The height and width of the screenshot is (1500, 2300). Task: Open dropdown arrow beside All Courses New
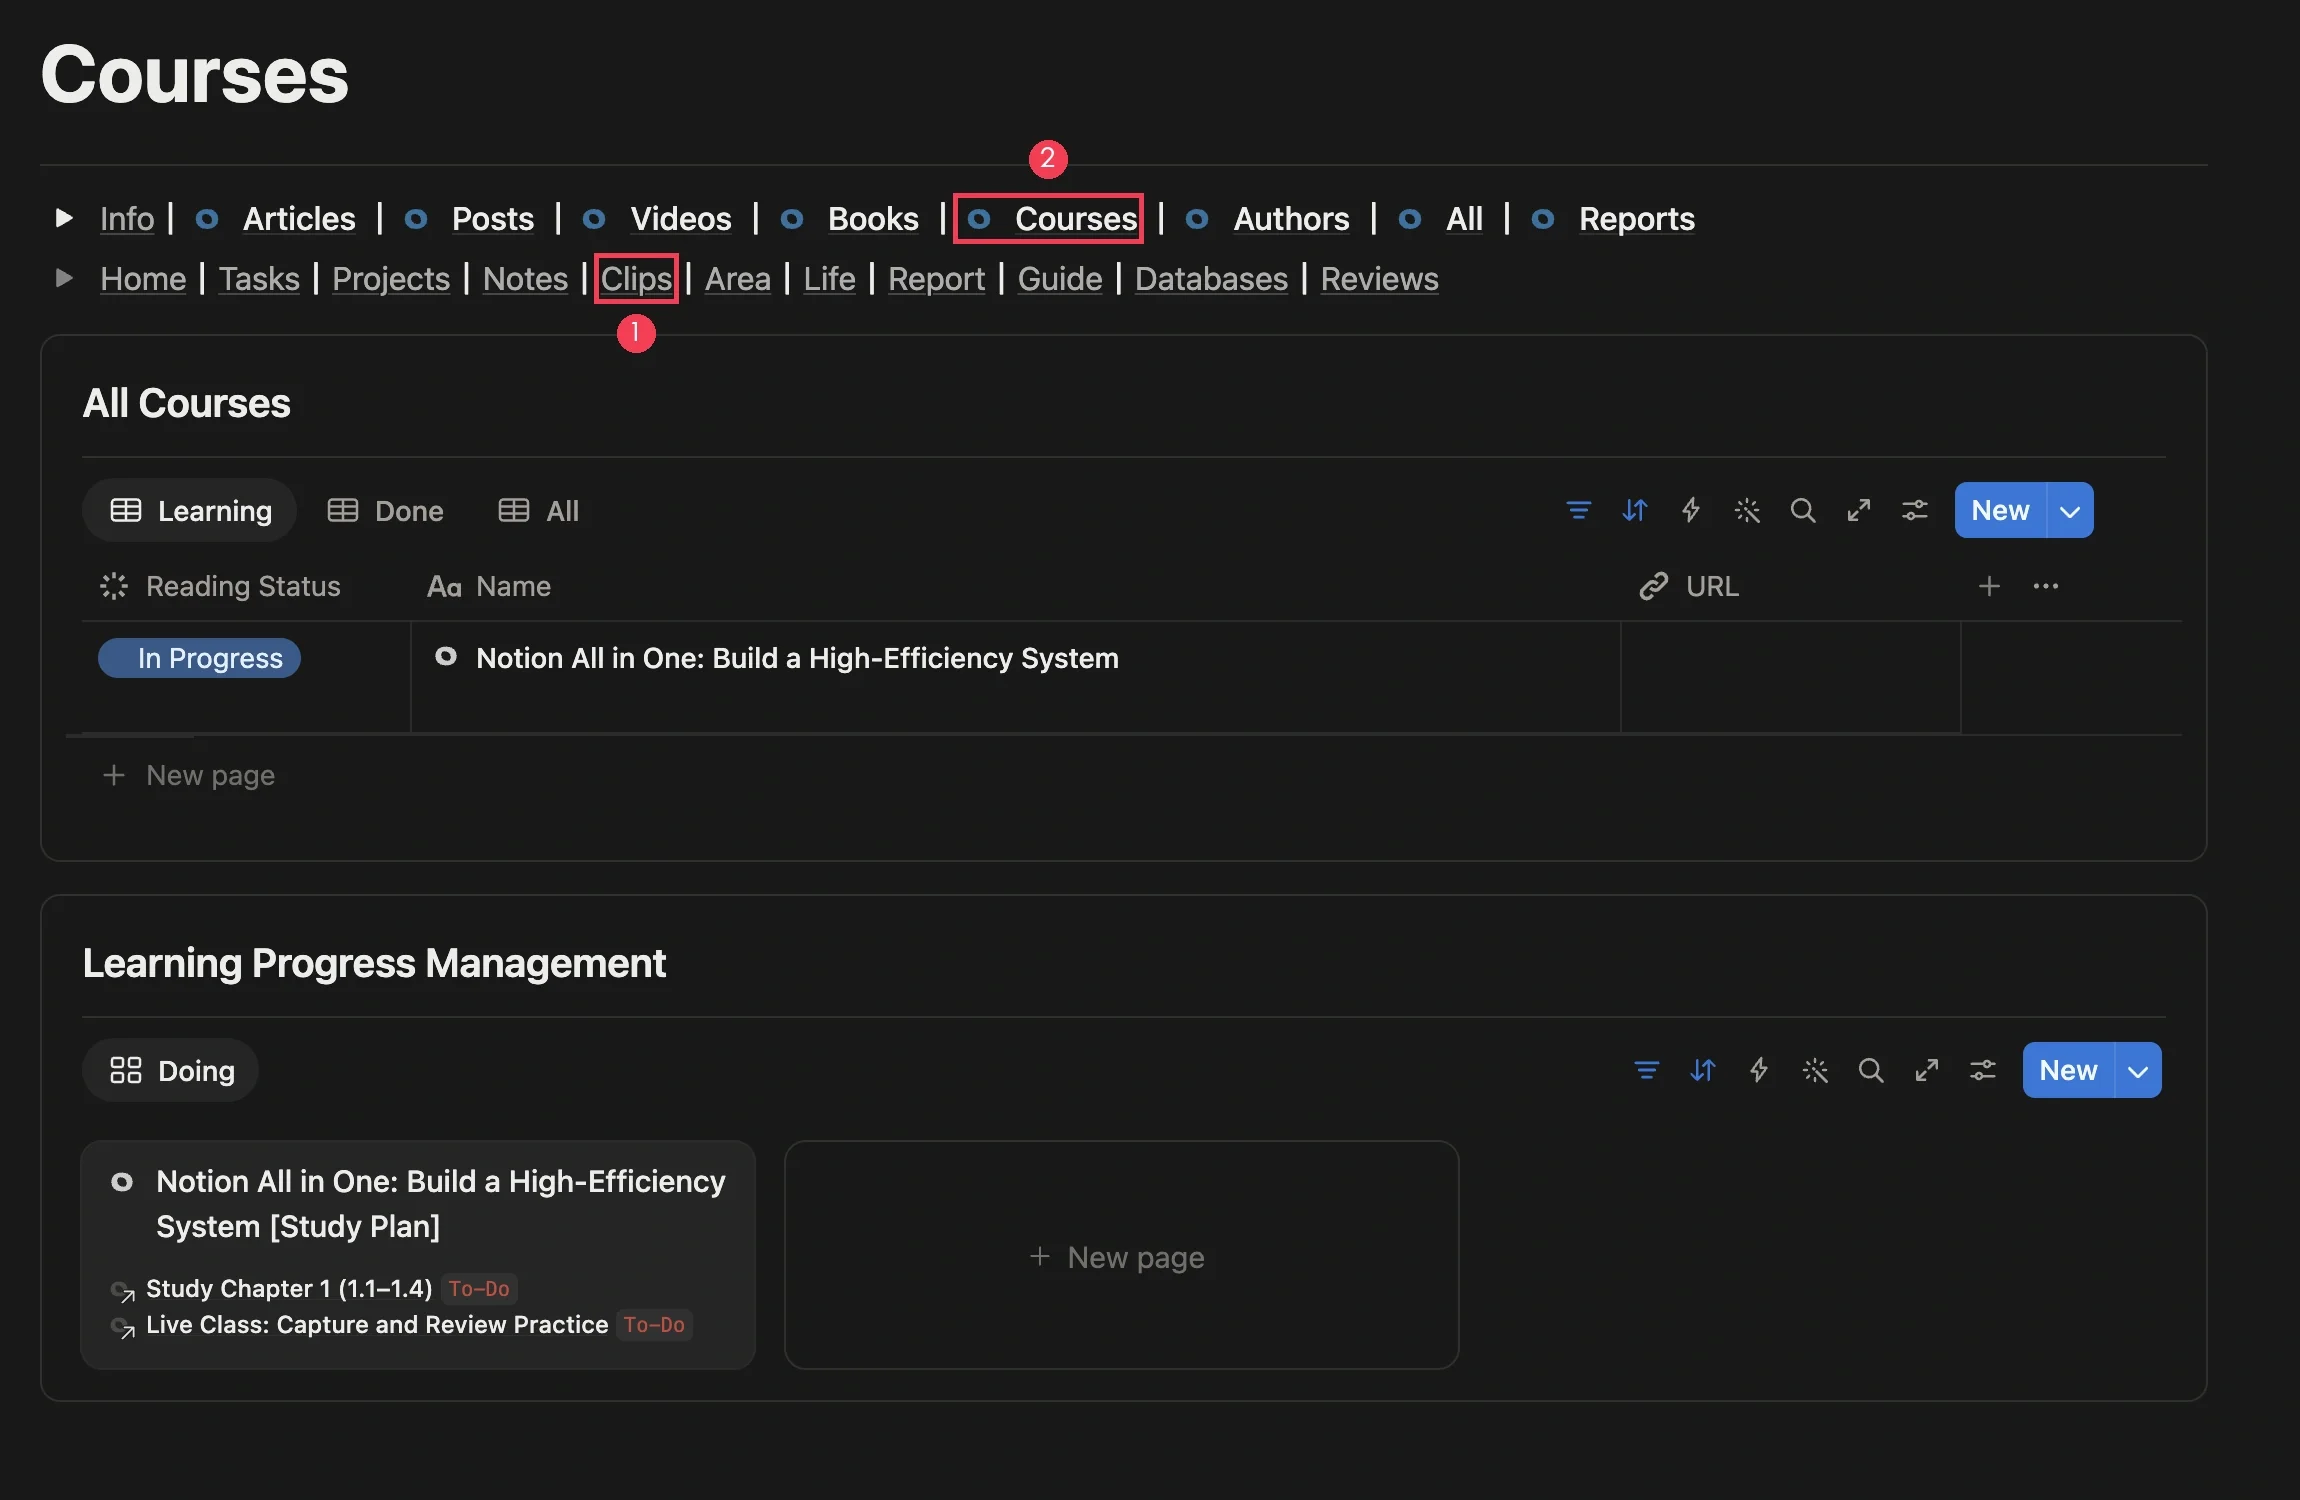(2070, 511)
